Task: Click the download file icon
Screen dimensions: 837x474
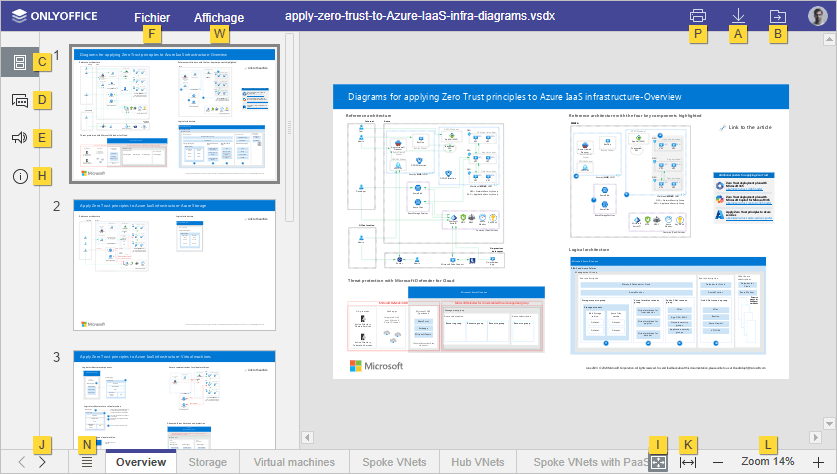Action: 738,15
